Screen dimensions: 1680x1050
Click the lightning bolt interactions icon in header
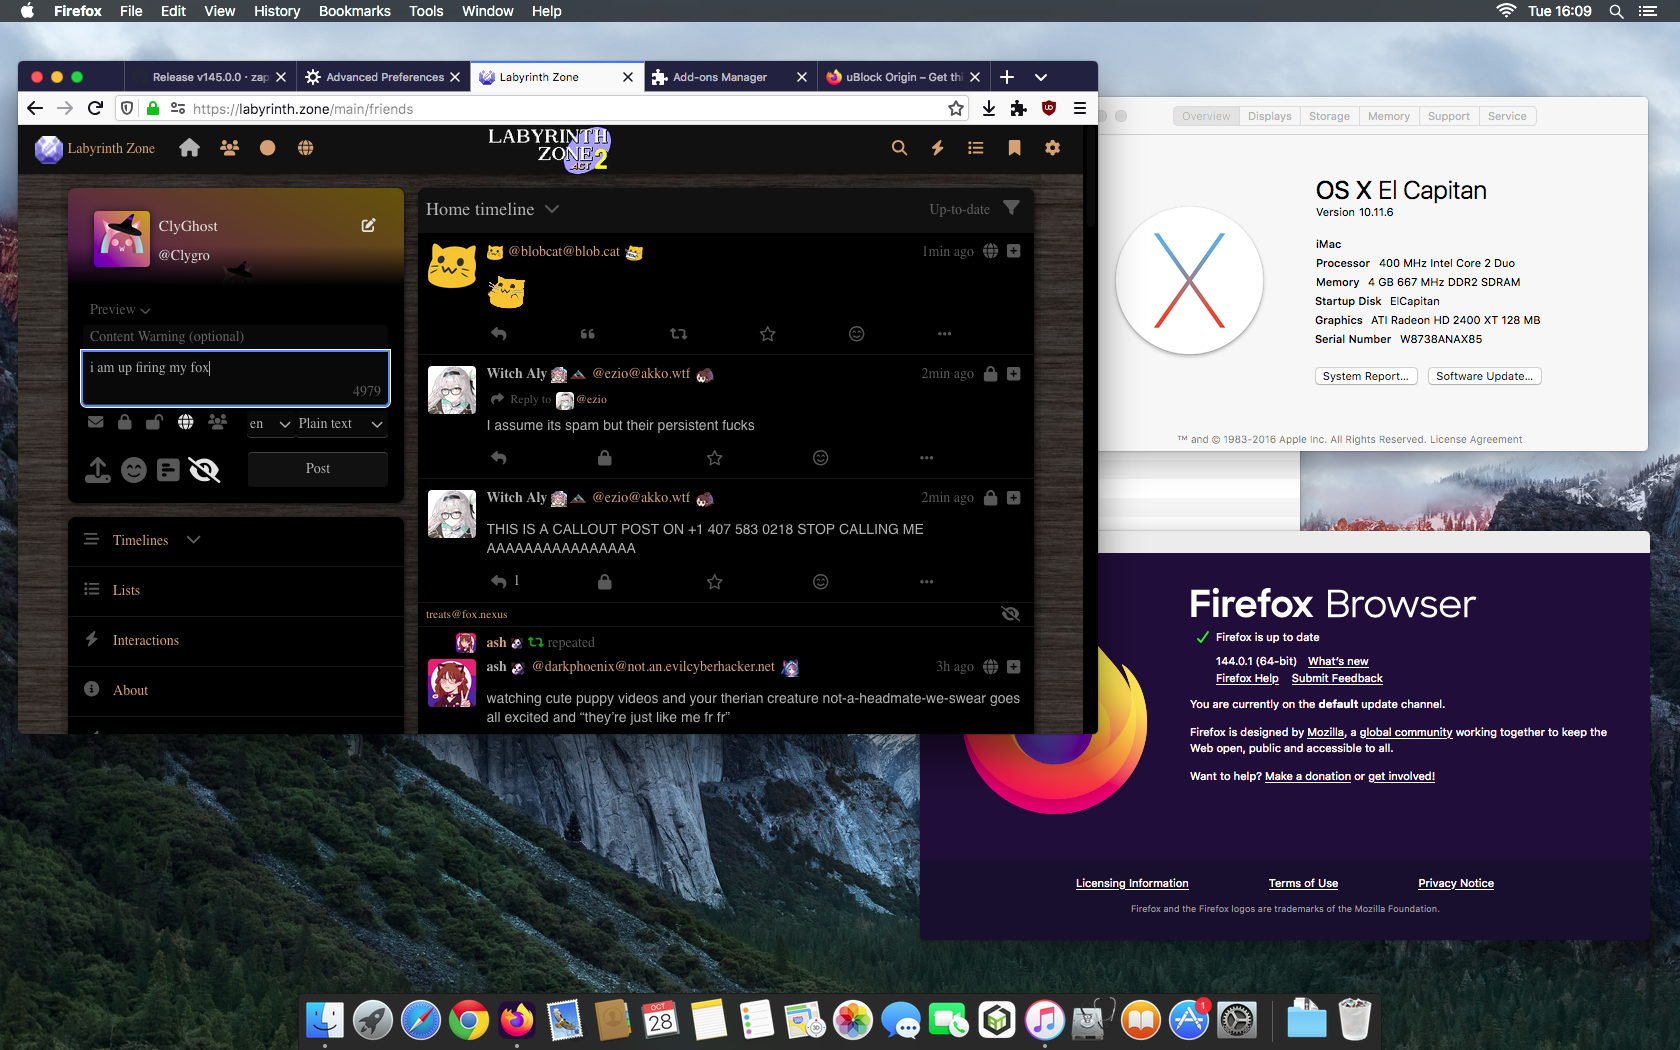(937, 148)
